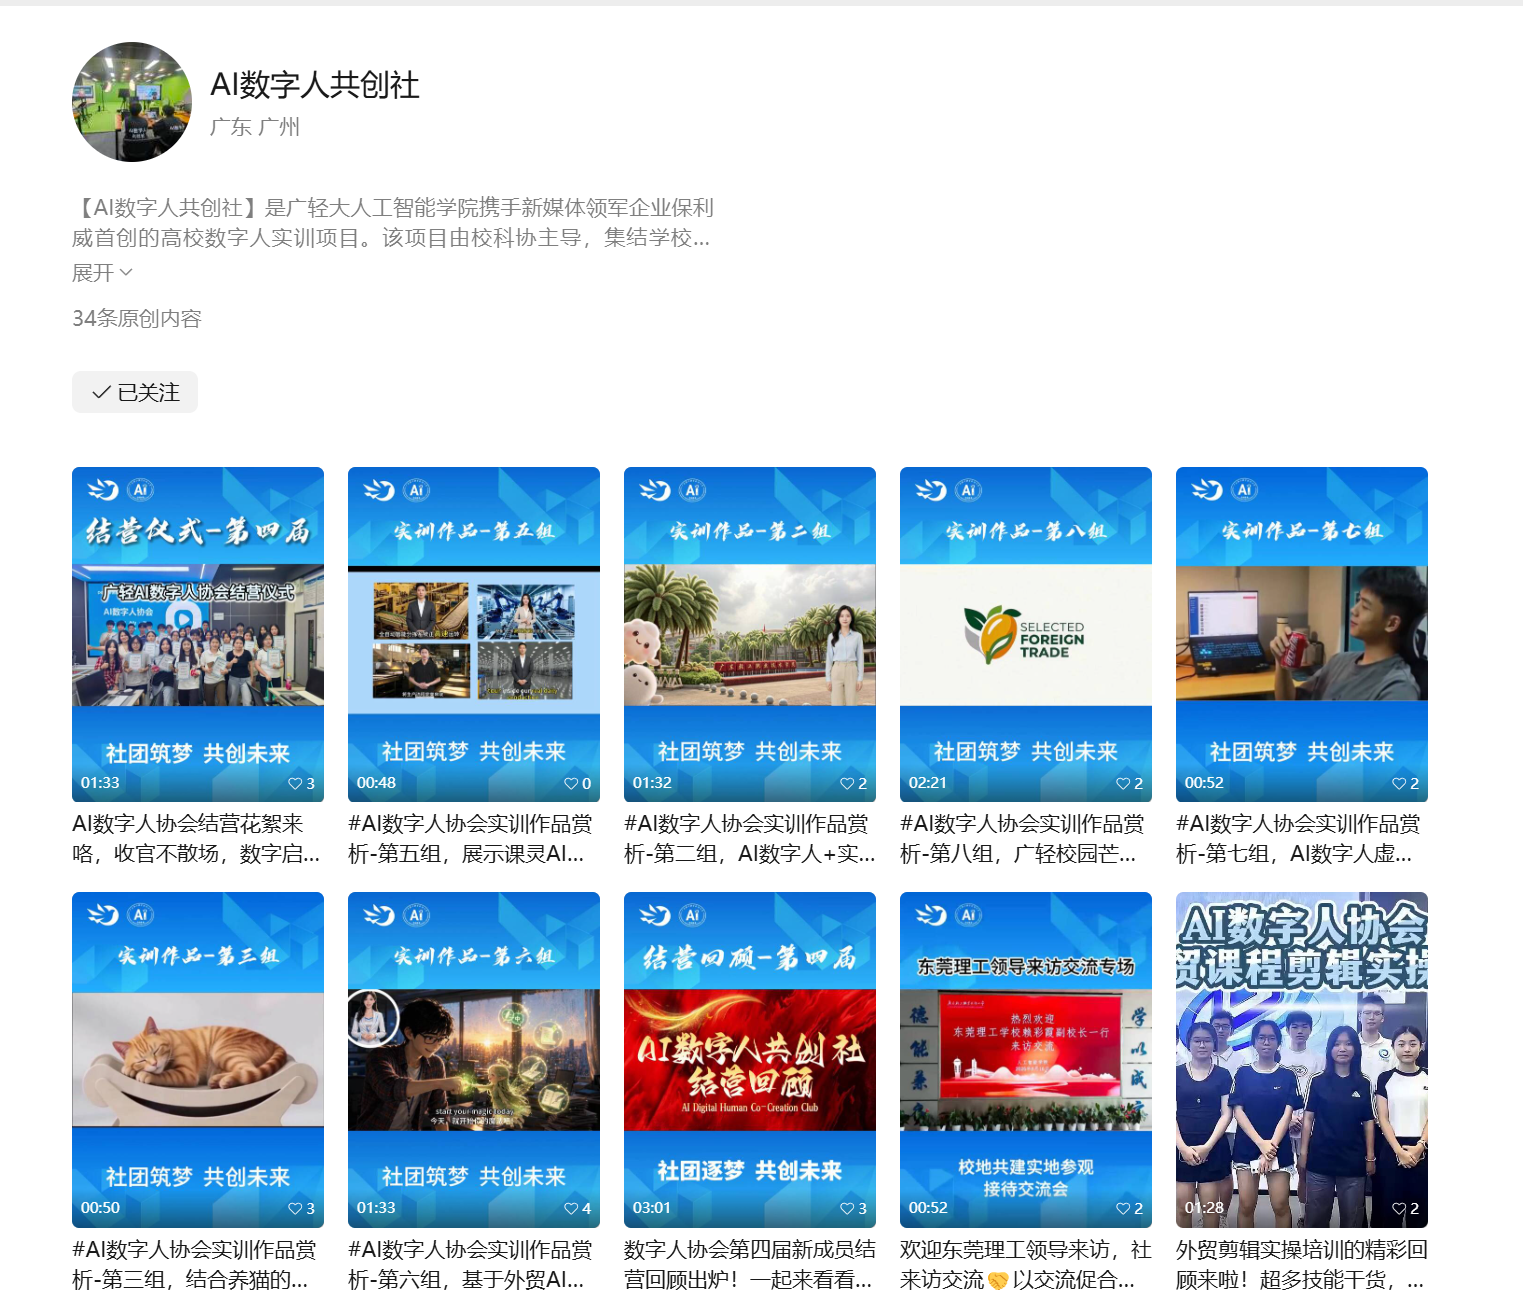This screenshot has width=1523, height=1313.
Task: Tap heart icon on 第二组 video thumbnail
Action: [x=847, y=783]
